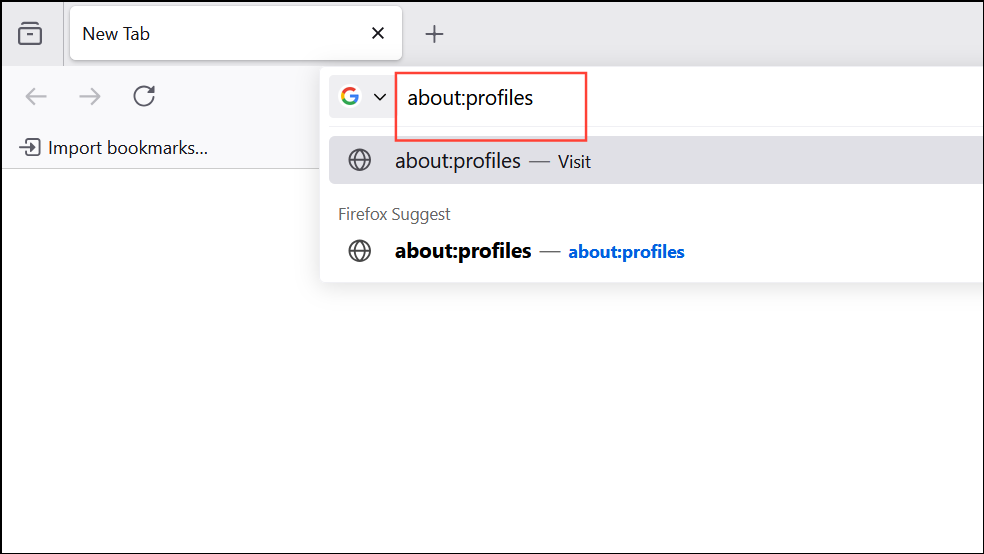Viewport: 984px width, 554px height.
Task: Click the blue about:profiles suggestion link
Action: tap(626, 252)
